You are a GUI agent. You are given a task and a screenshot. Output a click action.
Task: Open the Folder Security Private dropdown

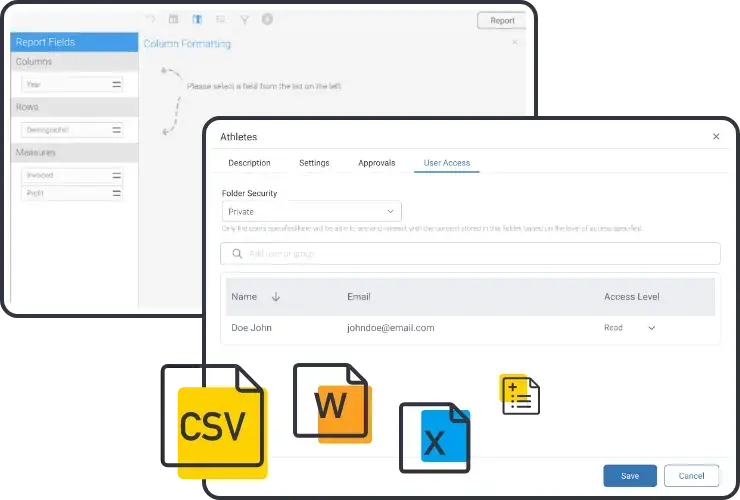(x=311, y=212)
